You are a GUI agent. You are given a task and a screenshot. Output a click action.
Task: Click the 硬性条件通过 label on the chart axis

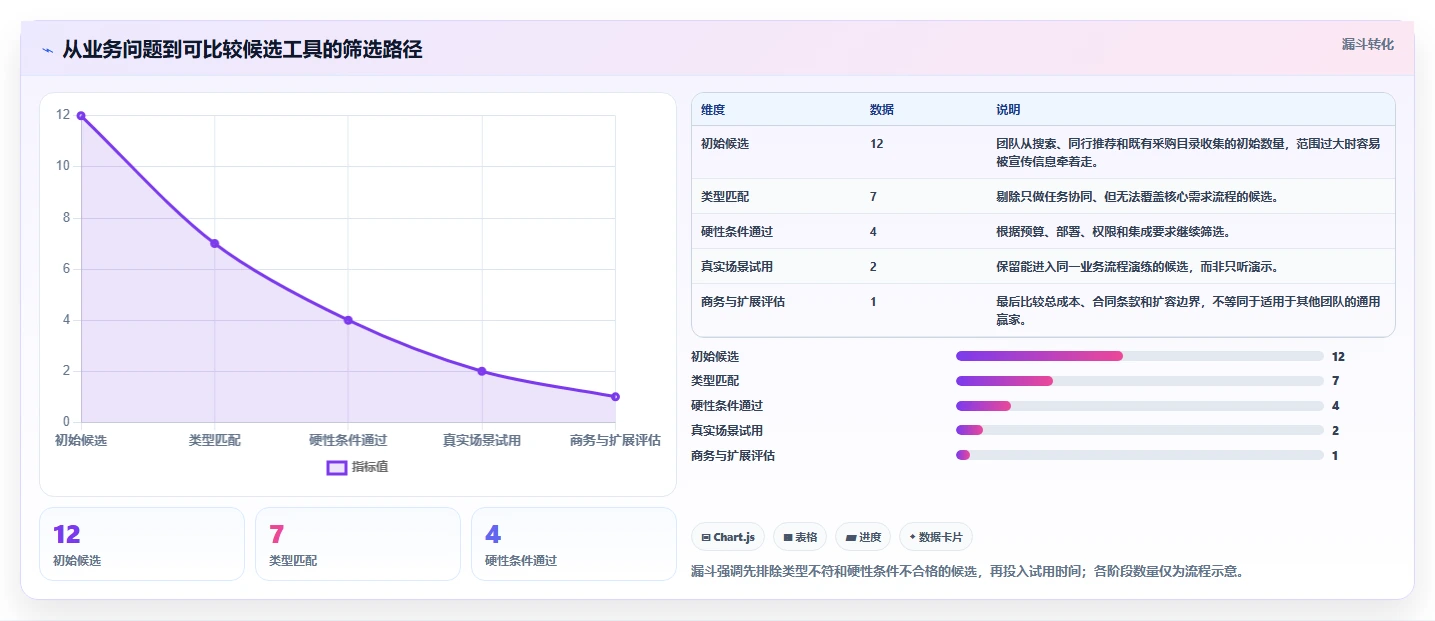point(348,440)
